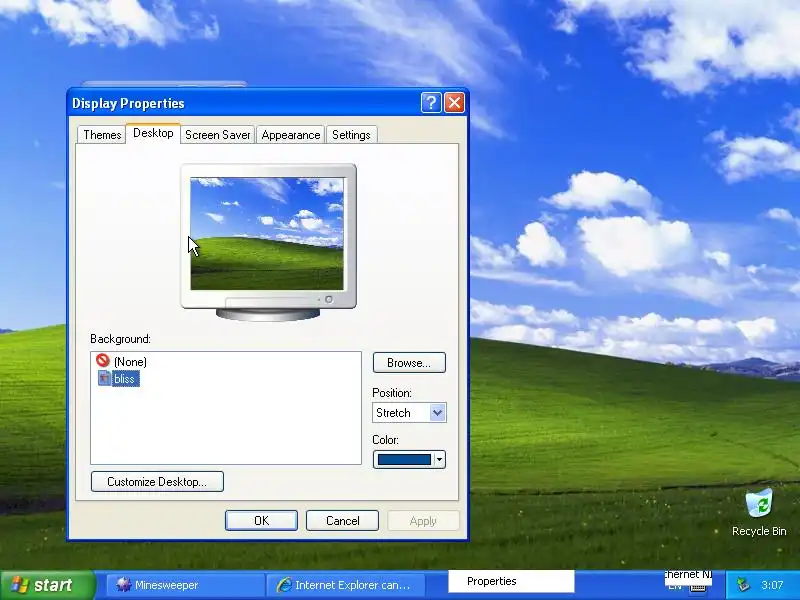The width and height of the screenshot is (800, 600).
Task: Click the bliss image file icon
Action: coord(104,378)
